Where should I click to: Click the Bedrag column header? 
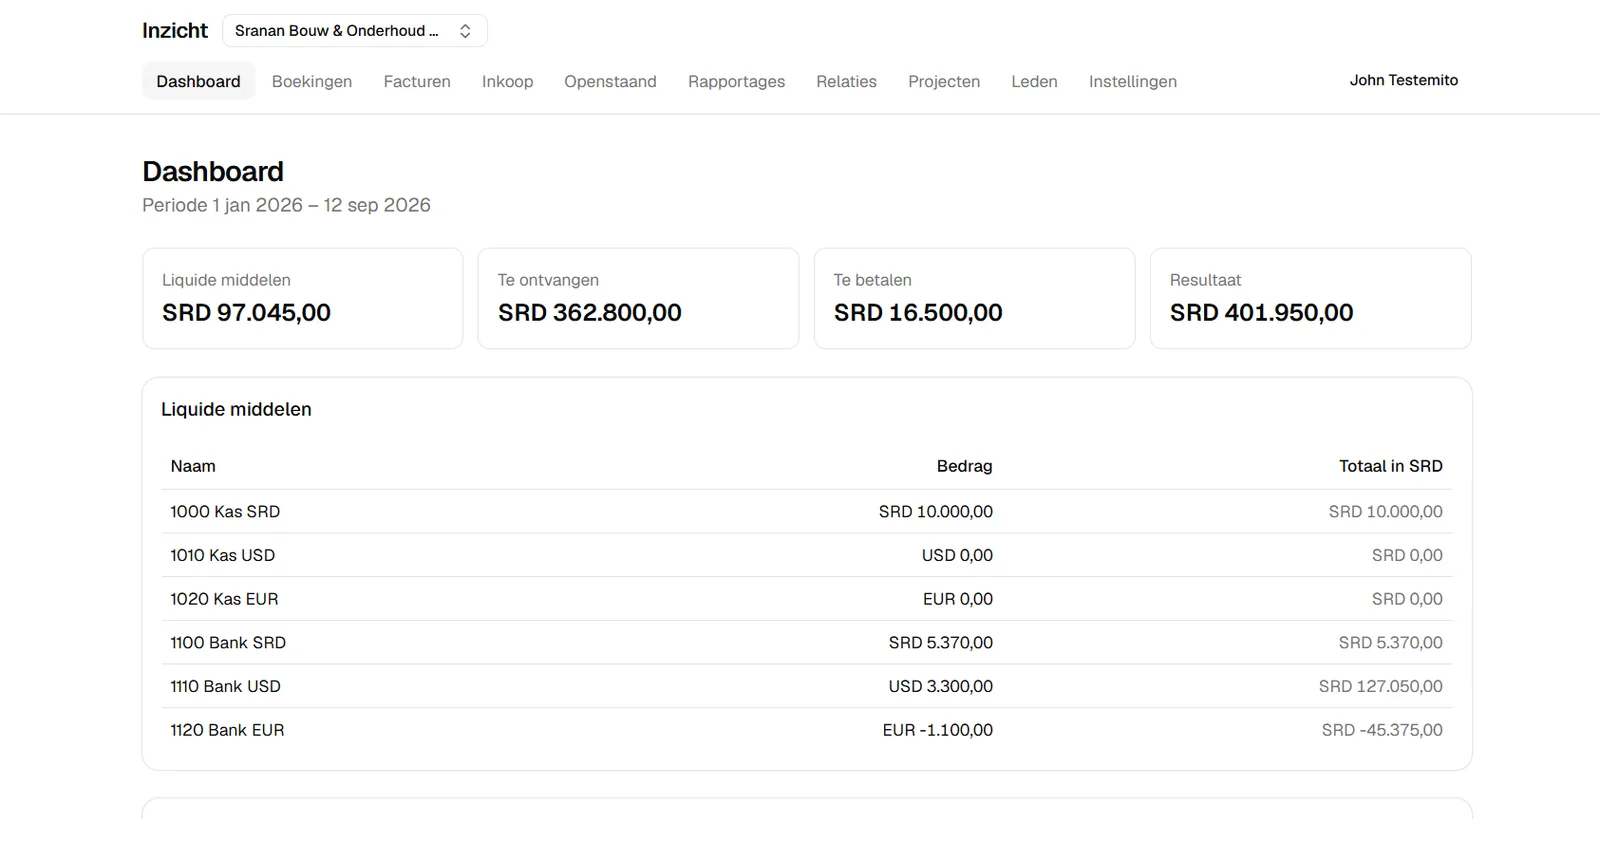(x=964, y=466)
